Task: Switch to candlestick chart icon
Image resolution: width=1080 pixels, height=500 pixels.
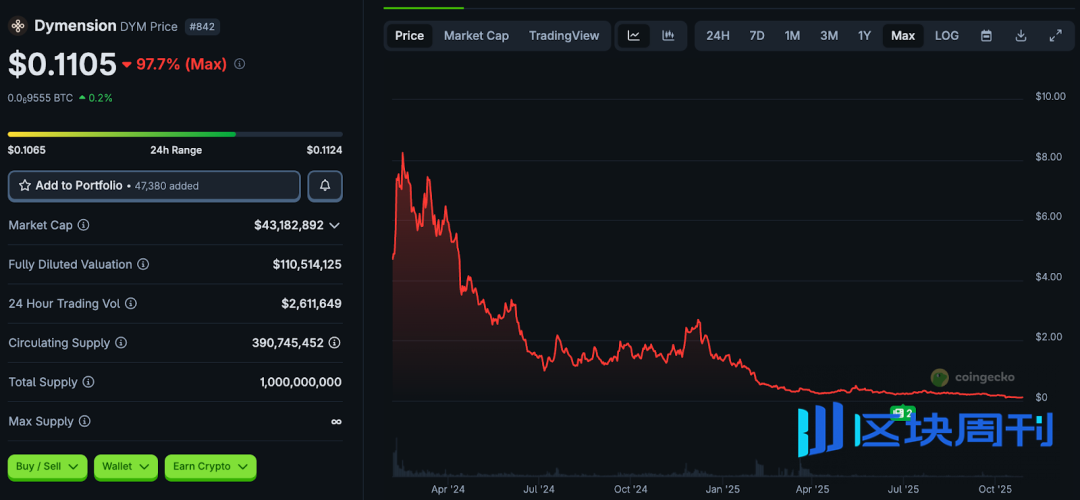Action: [x=668, y=36]
